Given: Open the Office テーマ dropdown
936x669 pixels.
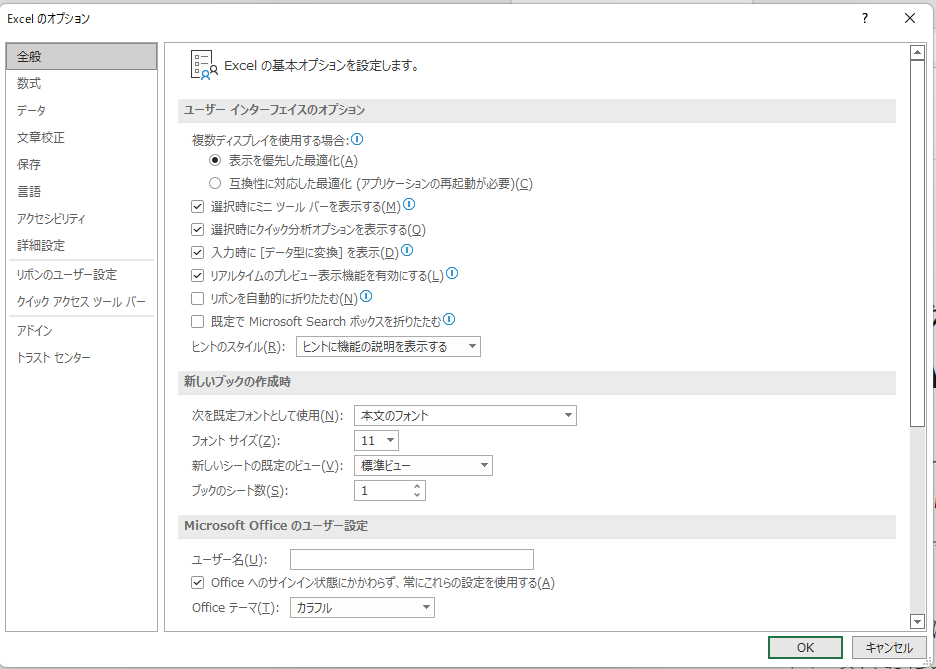Looking at the screenshot, I should (x=362, y=608).
